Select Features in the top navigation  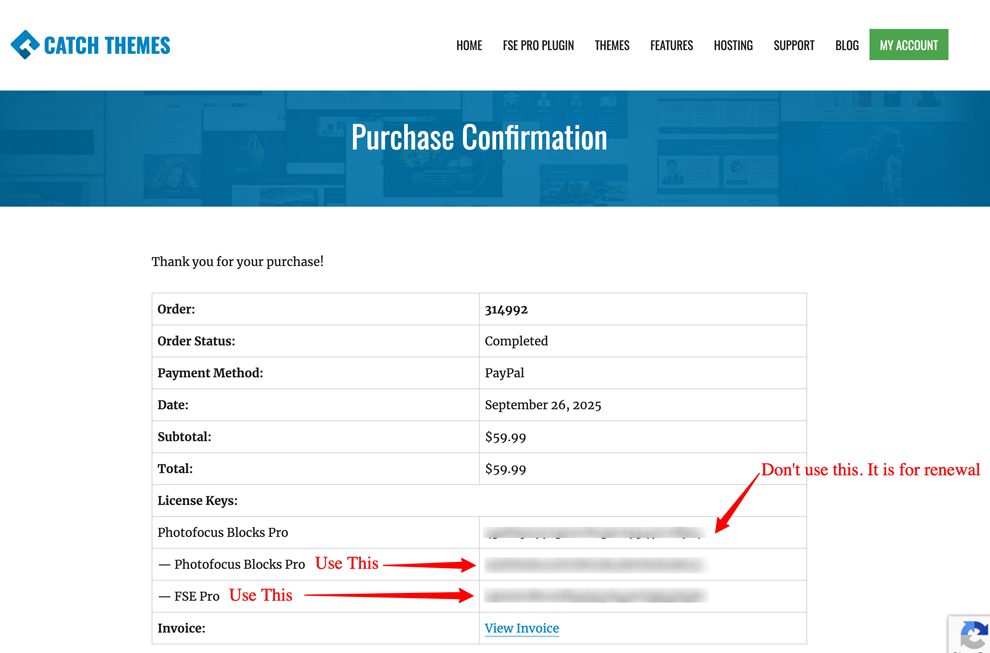pyautogui.click(x=671, y=45)
